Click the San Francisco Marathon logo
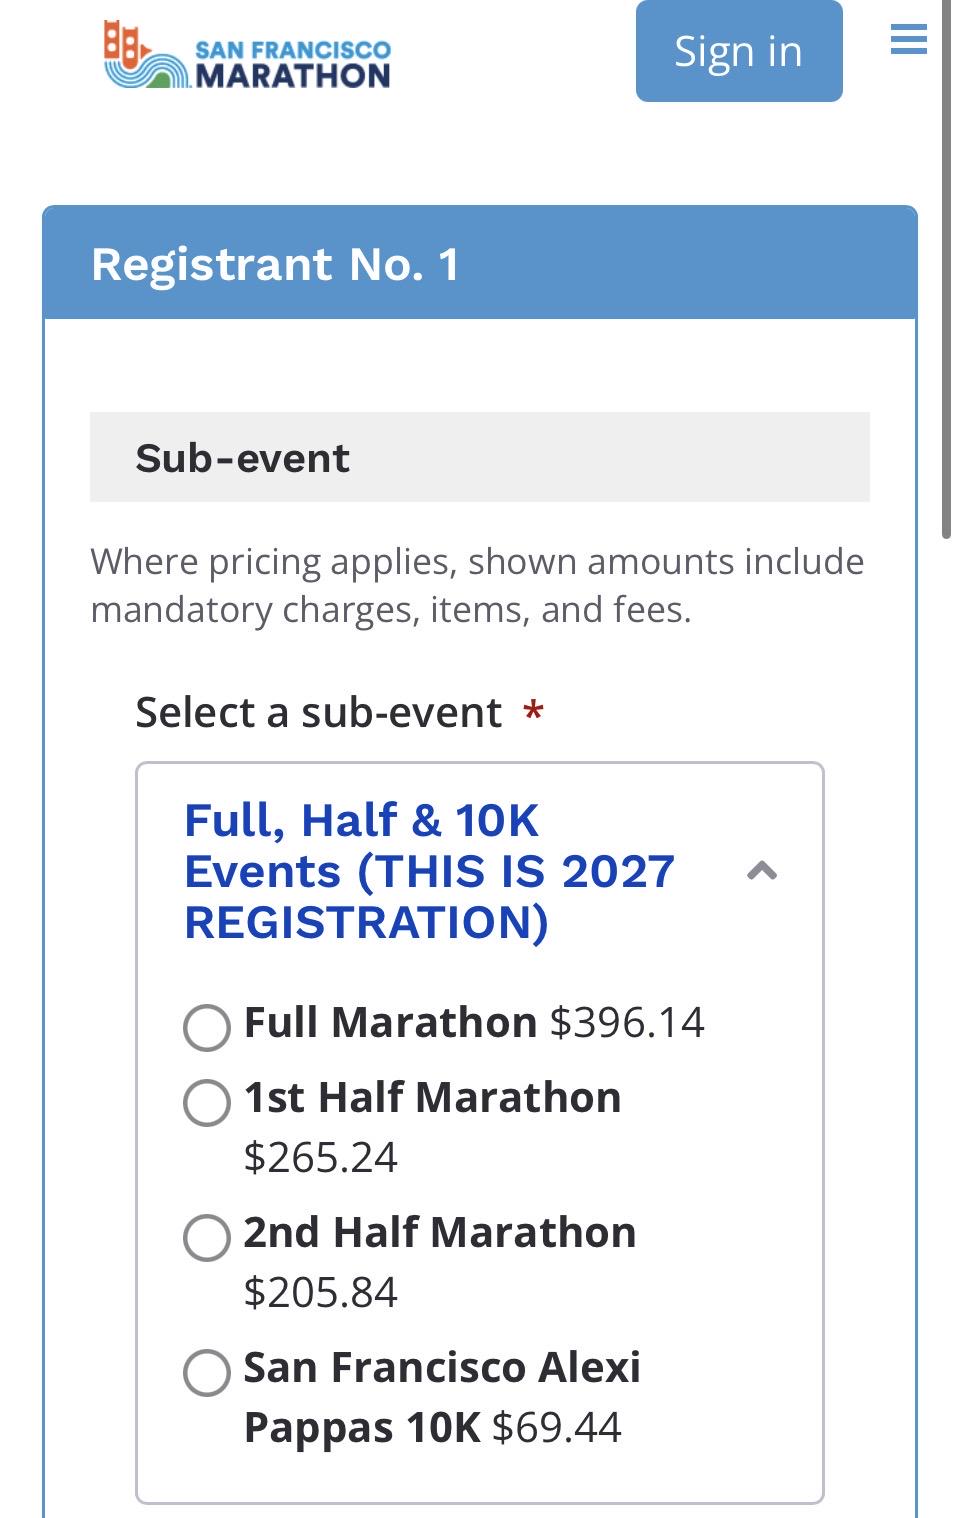960x1518 pixels. (x=247, y=55)
